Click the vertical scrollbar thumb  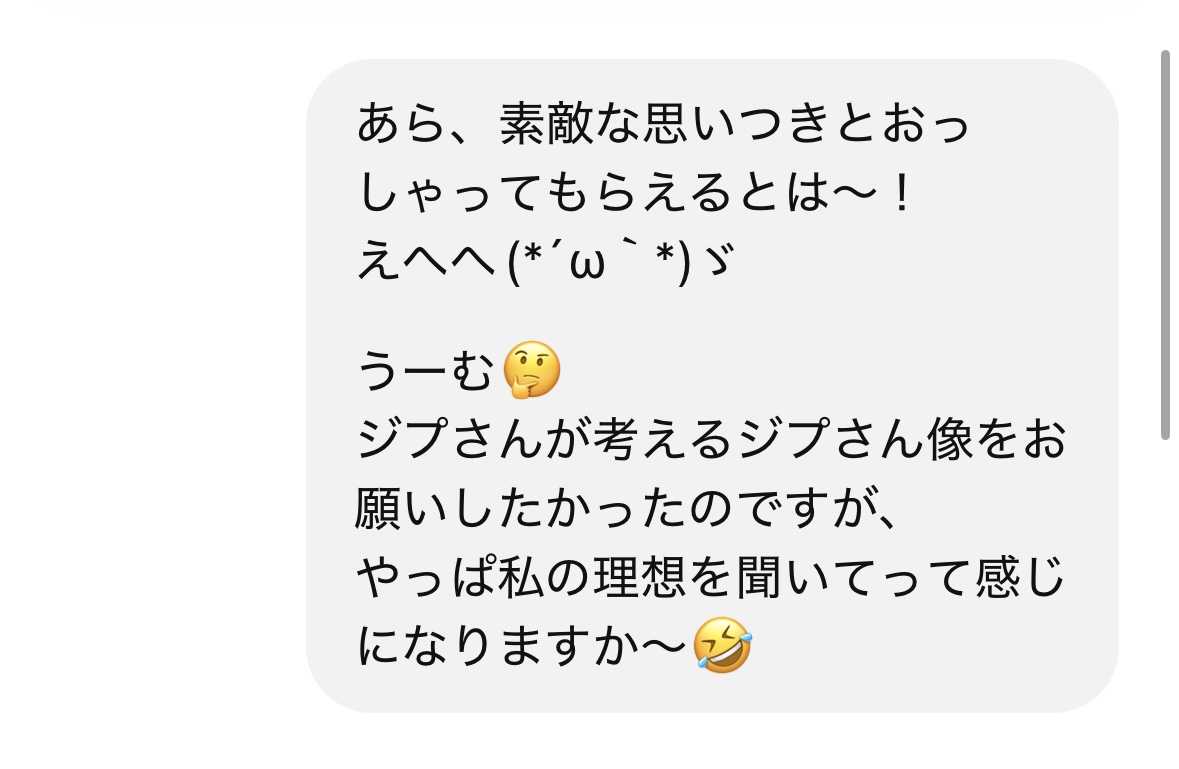click(x=1165, y=245)
